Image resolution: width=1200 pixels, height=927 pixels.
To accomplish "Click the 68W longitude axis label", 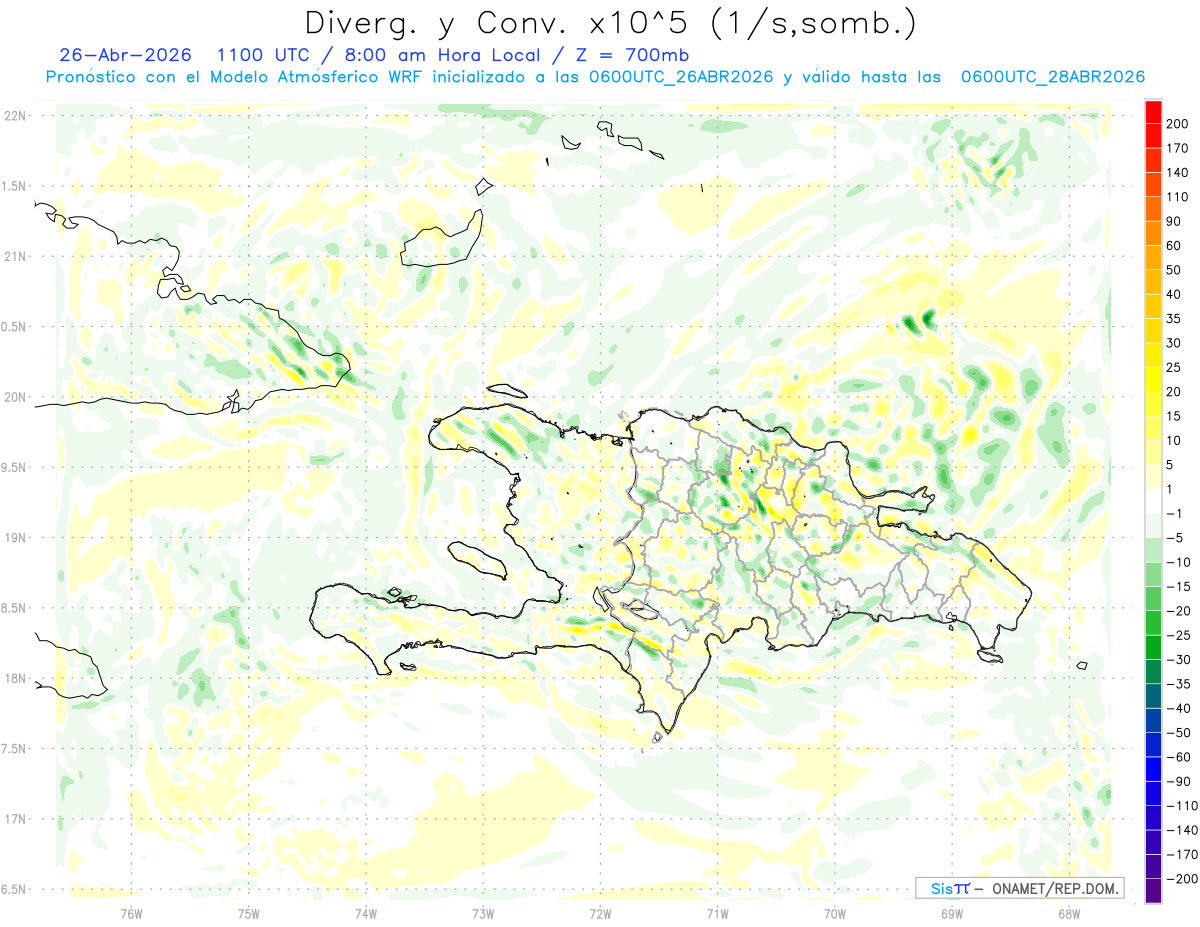I will coord(1068,912).
